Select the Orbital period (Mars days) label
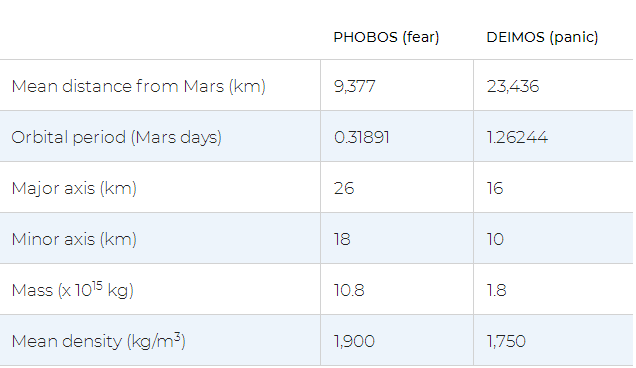Viewport: 636px width, 368px height. point(117,138)
